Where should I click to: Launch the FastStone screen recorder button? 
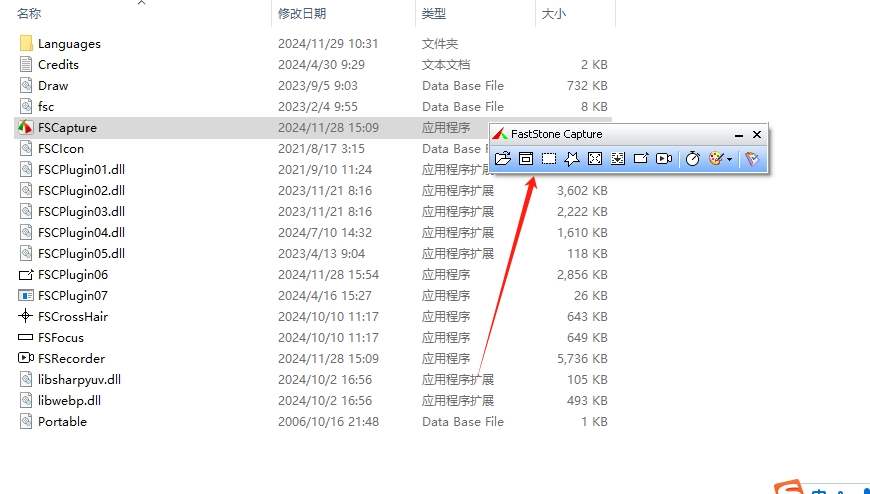pos(664,159)
